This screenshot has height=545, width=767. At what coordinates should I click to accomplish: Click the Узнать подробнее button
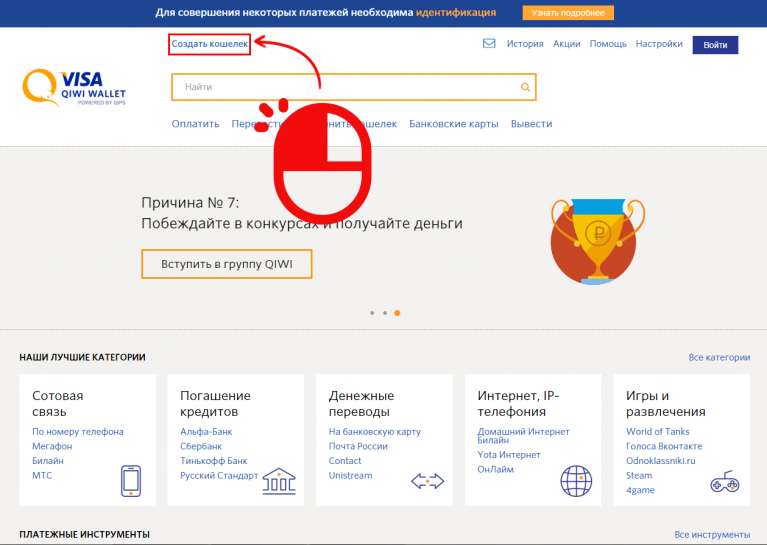click(568, 13)
